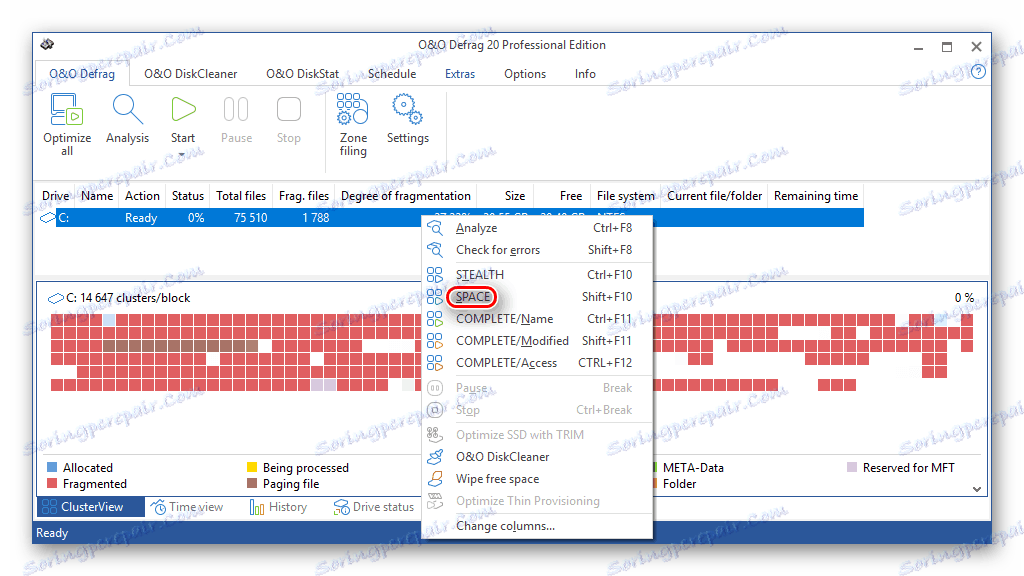
Task: Choose O&O DiskCleaner from context menu
Action: (537, 457)
